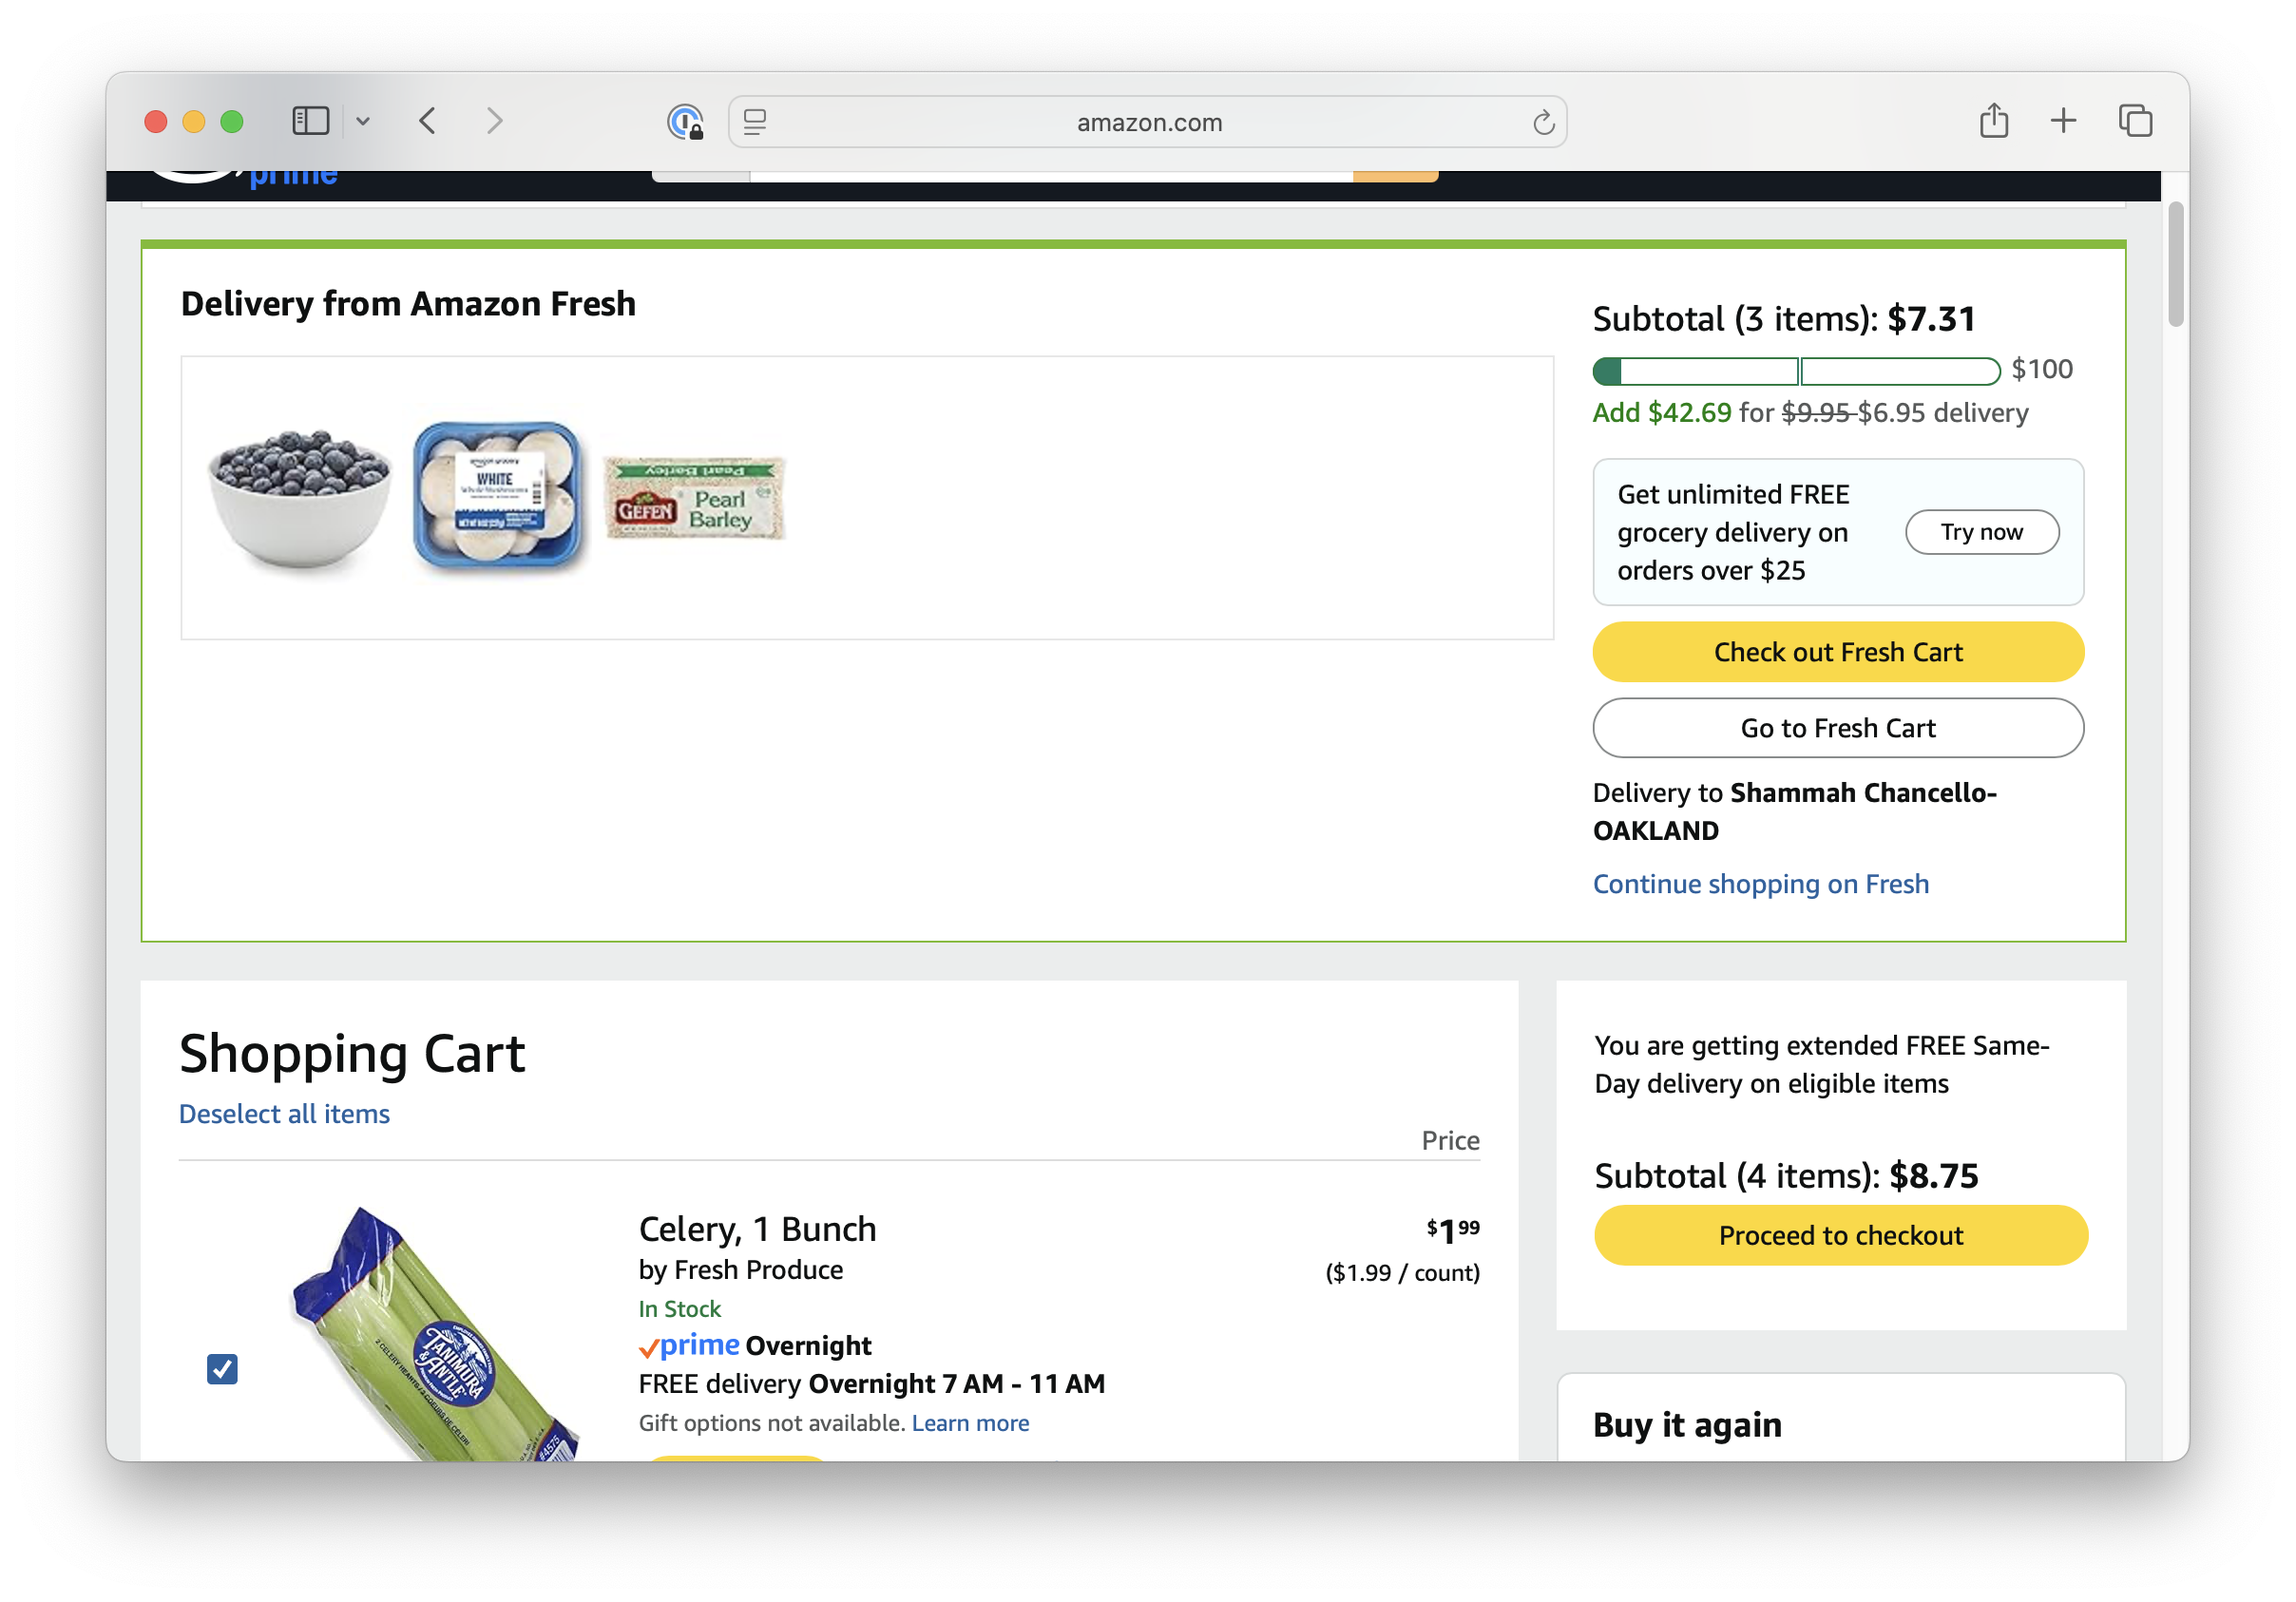Open the blueberries bowl thumbnail
Image resolution: width=2296 pixels, height=1602 pixels.
tap(300, 498)
